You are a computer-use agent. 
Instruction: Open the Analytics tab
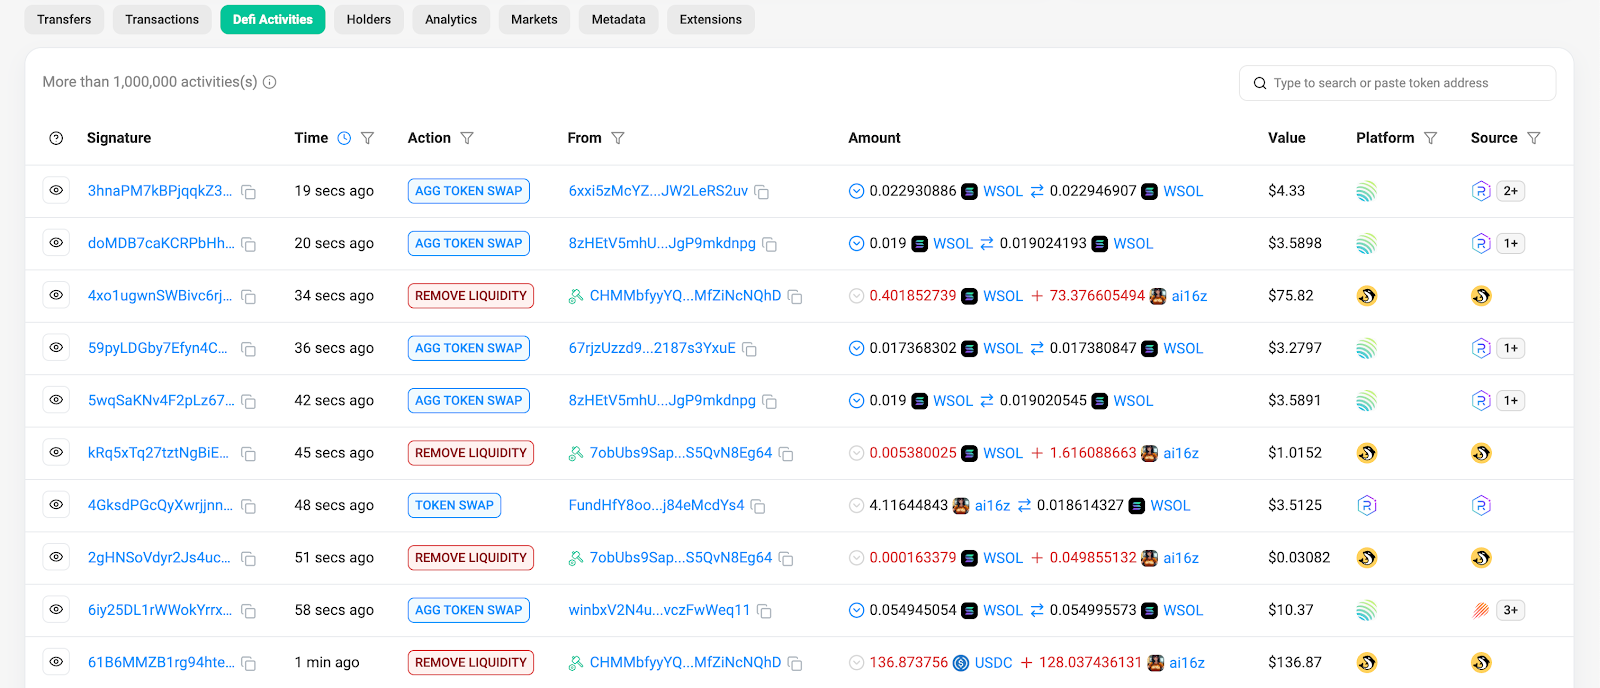451,19
